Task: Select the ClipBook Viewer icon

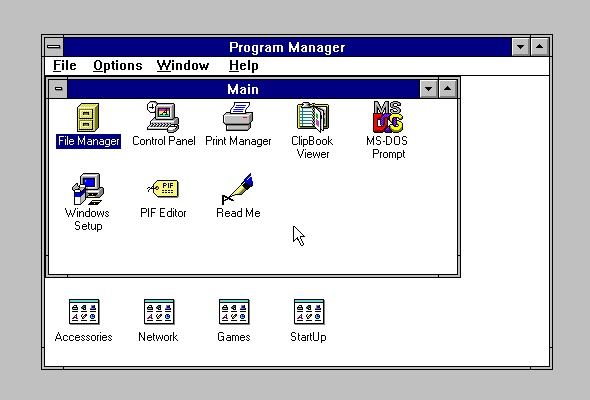Action: 313,117
